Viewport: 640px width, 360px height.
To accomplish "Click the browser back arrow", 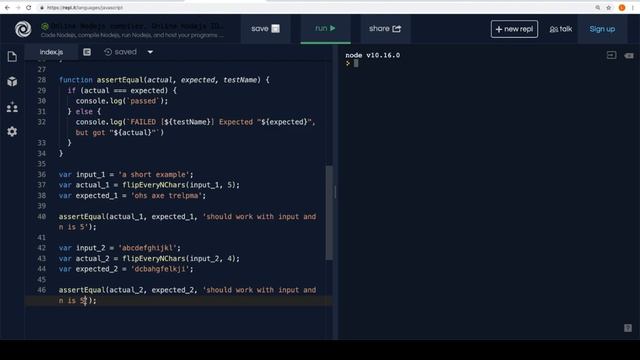I will [7, 7].
